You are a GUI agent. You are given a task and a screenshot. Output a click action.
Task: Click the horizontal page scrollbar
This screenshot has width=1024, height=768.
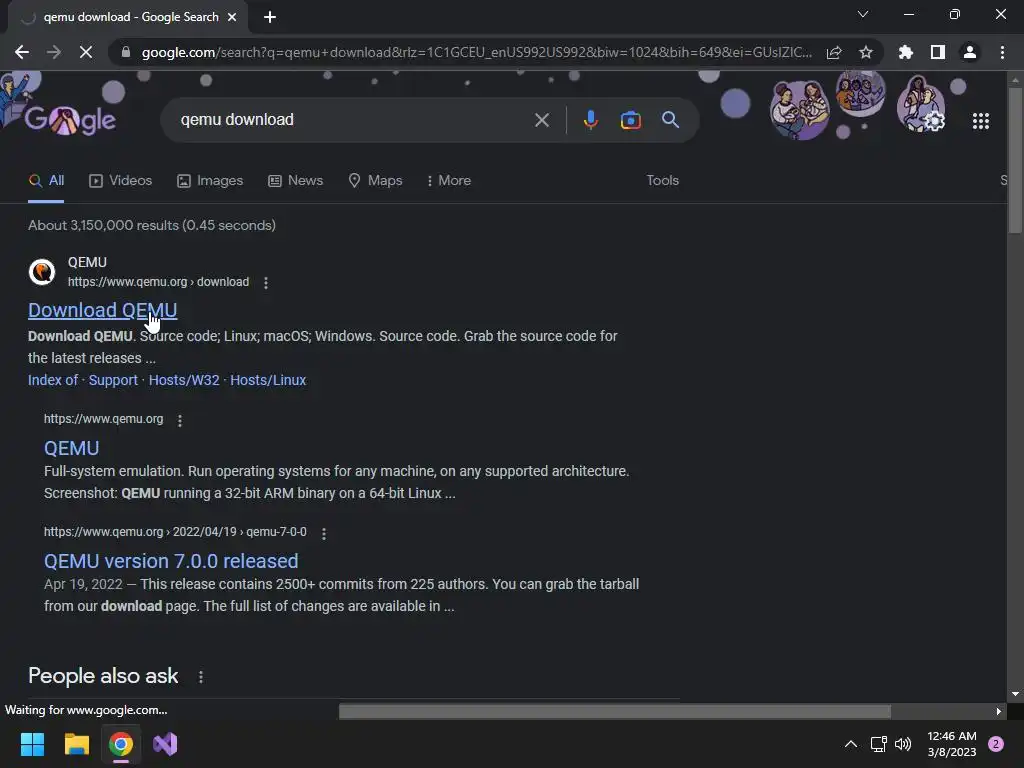tap(615, 711)
